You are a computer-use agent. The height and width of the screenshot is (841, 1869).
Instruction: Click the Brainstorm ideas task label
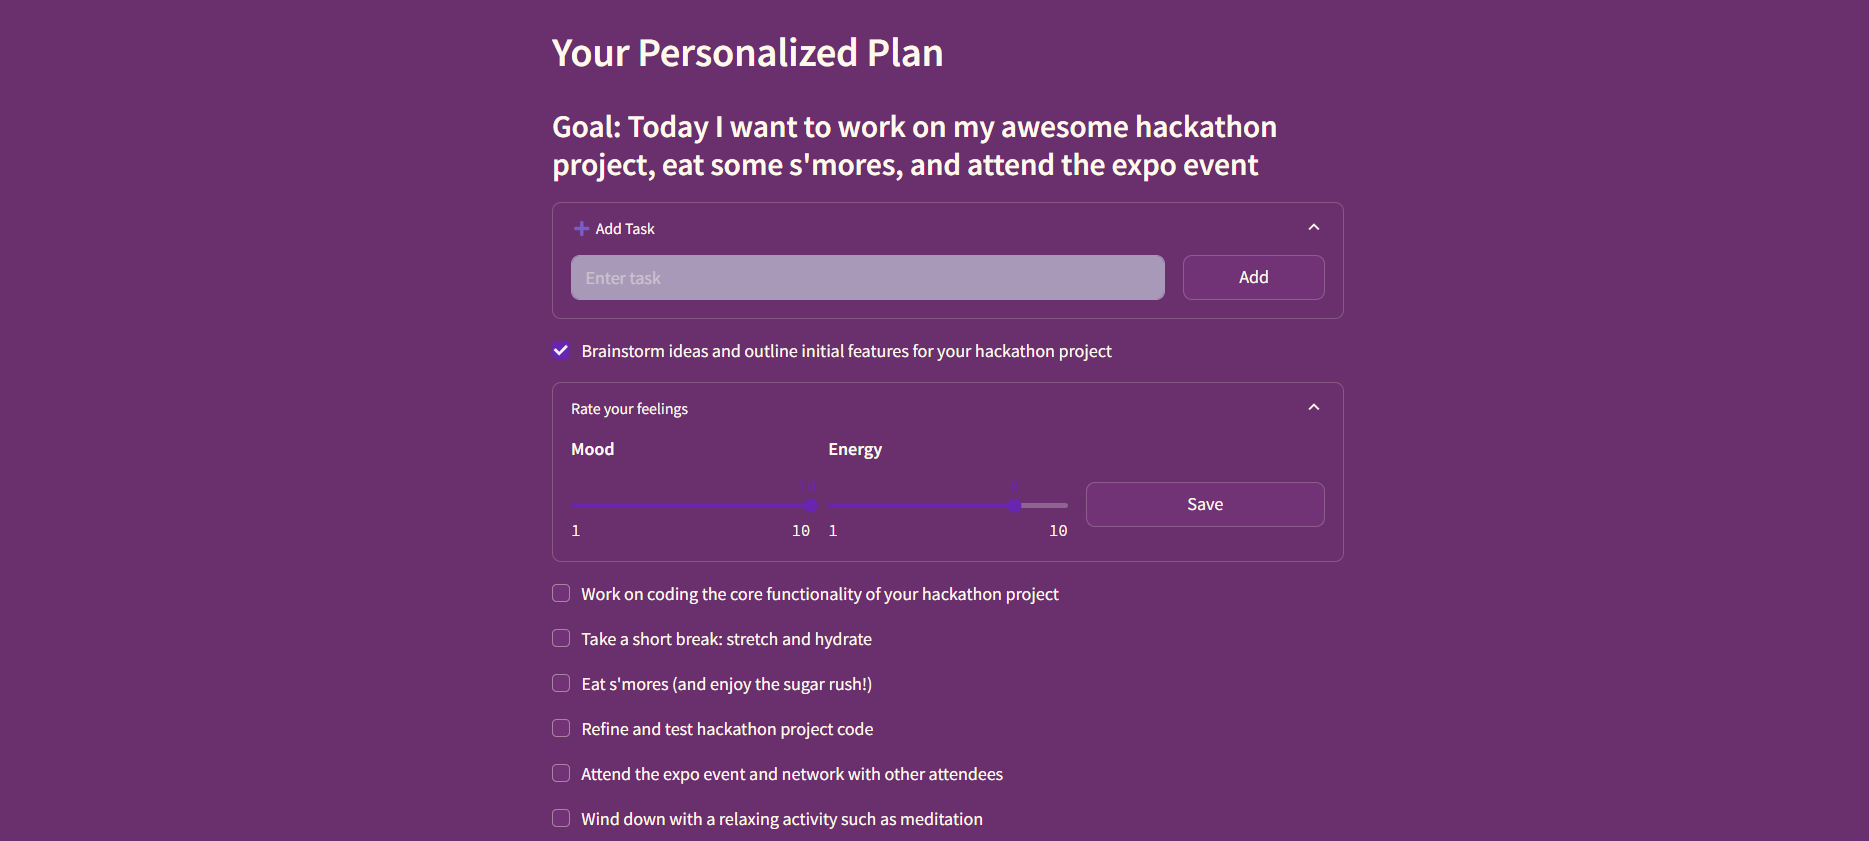click(x=846, y=351)
